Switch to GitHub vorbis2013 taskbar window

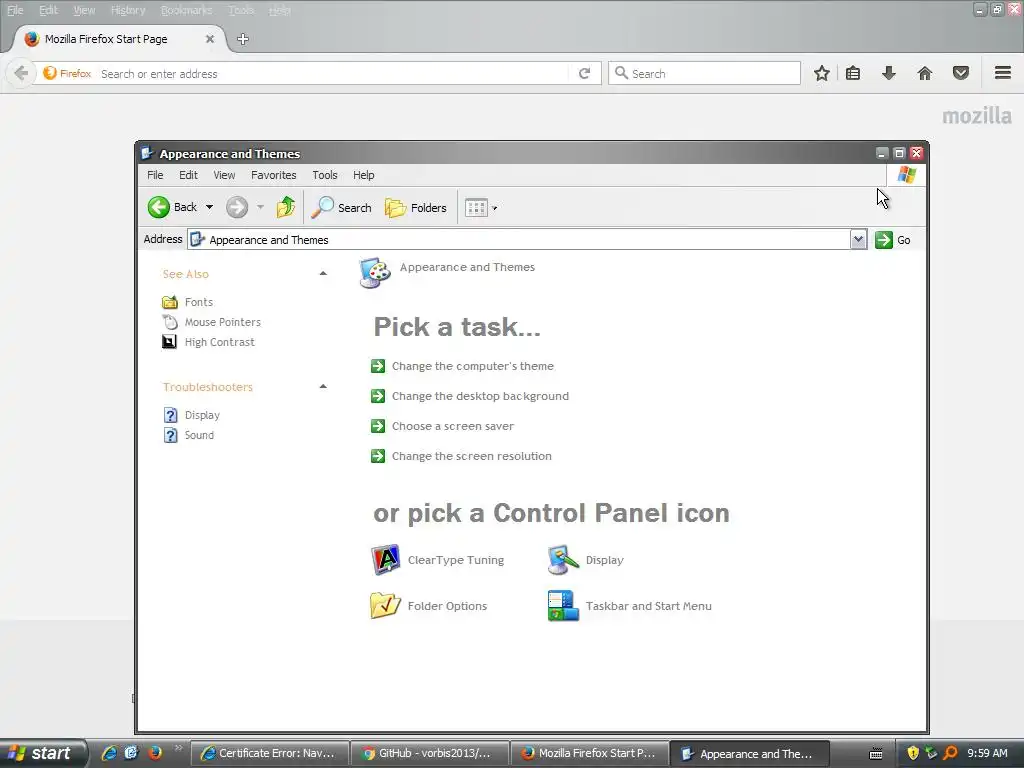[x=429, y=753]
